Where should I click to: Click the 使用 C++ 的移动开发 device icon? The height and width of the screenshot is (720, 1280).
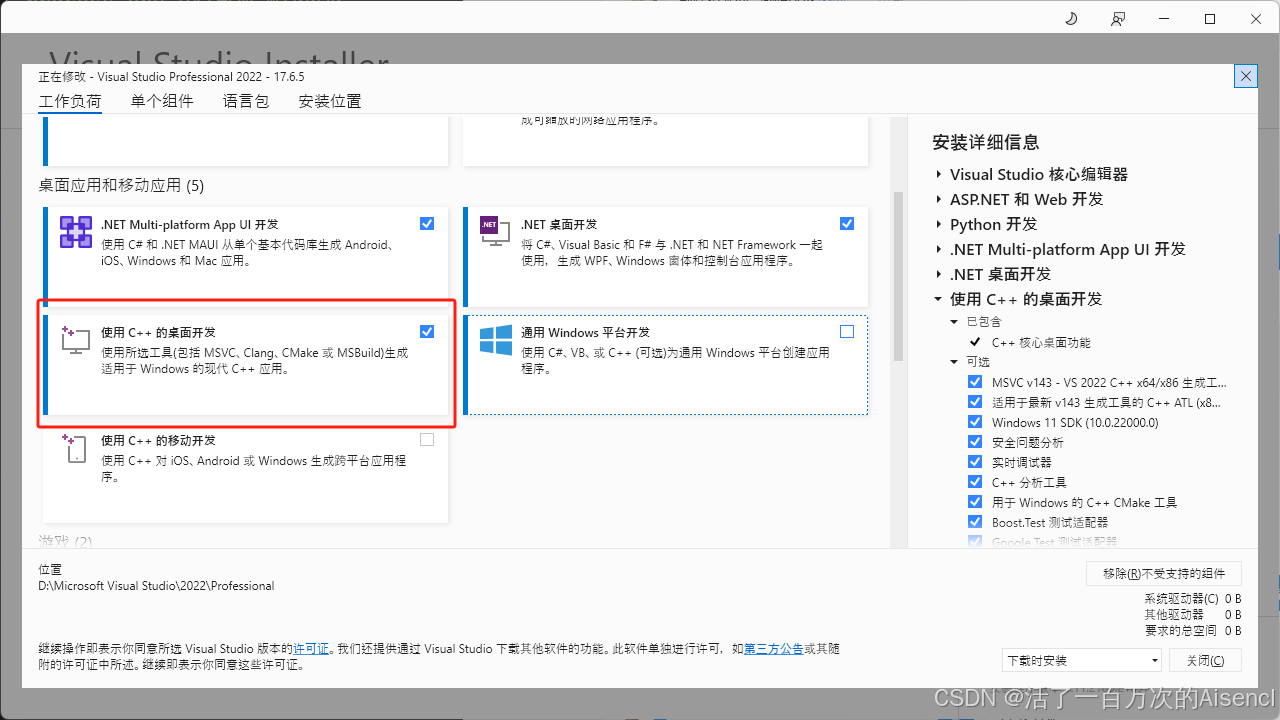76,448
